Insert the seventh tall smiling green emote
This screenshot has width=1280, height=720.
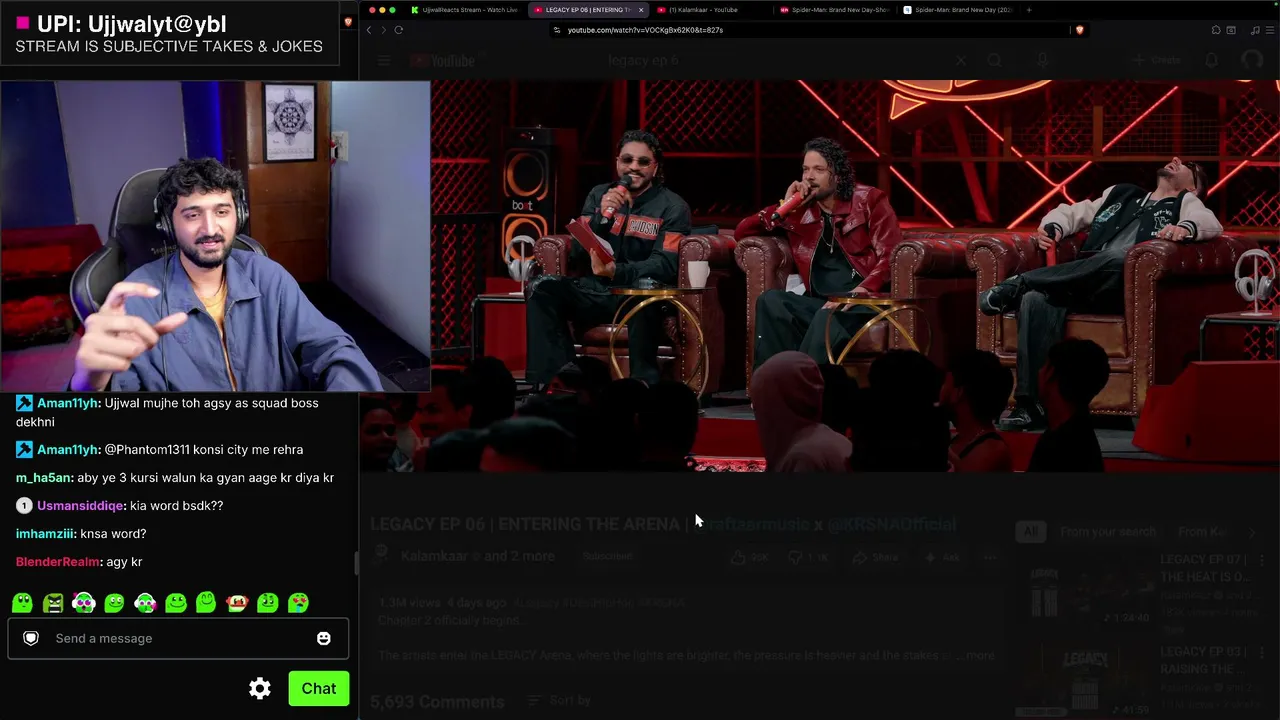point(206,602)
